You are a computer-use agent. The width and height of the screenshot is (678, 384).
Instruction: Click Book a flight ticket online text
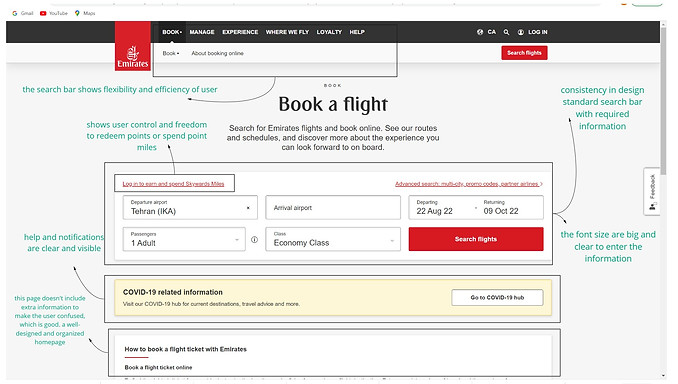(158, 368)
